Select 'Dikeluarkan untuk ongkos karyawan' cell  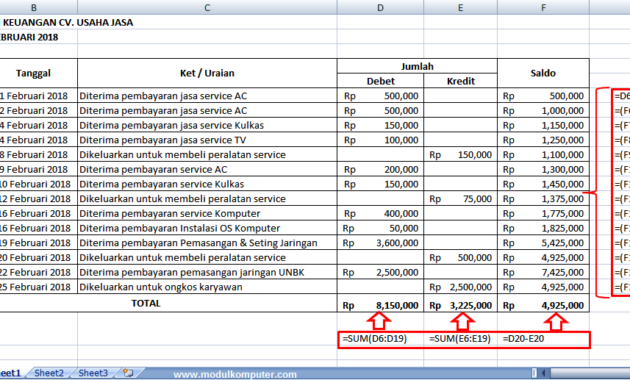tap(207, 287)
